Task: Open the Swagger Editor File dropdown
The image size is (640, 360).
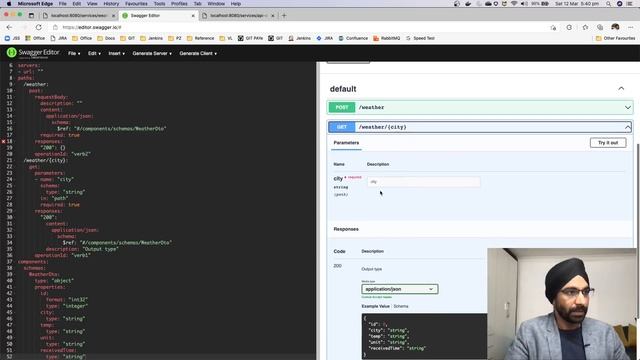Action: pos(74,53)
